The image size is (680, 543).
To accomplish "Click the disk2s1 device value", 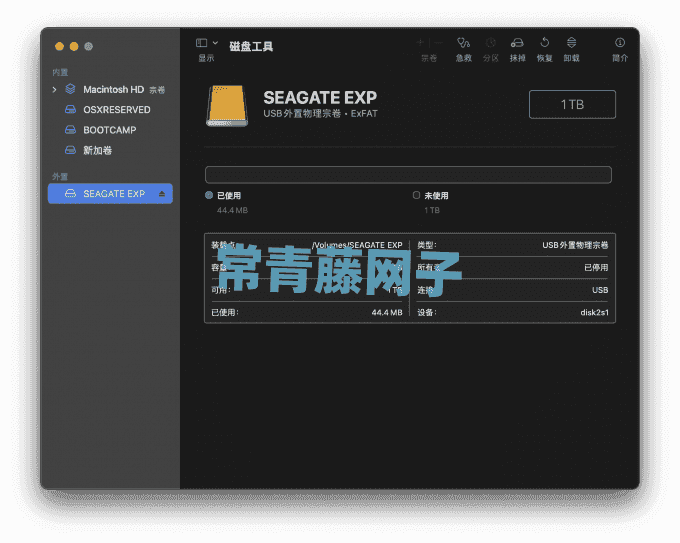I will coord(594,312).
